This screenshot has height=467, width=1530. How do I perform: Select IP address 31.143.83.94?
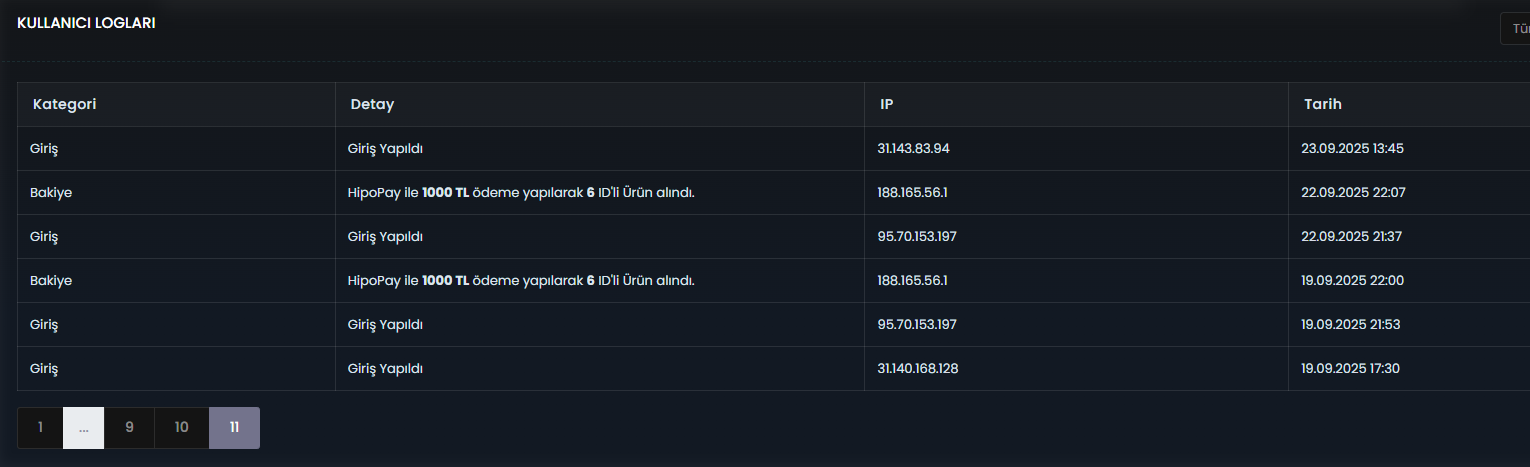(913, 148)
